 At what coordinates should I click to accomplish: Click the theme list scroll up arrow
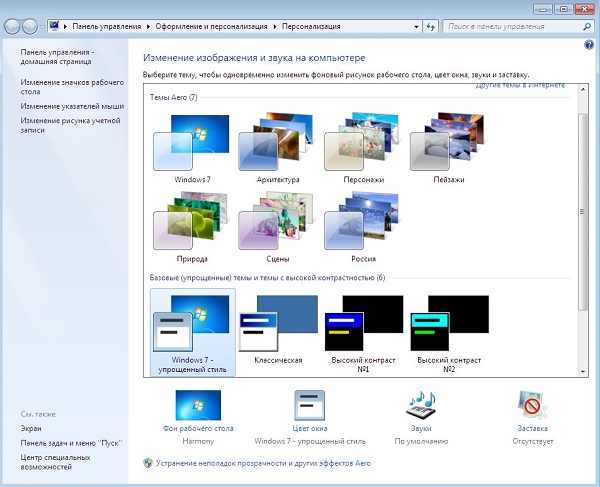583,90
